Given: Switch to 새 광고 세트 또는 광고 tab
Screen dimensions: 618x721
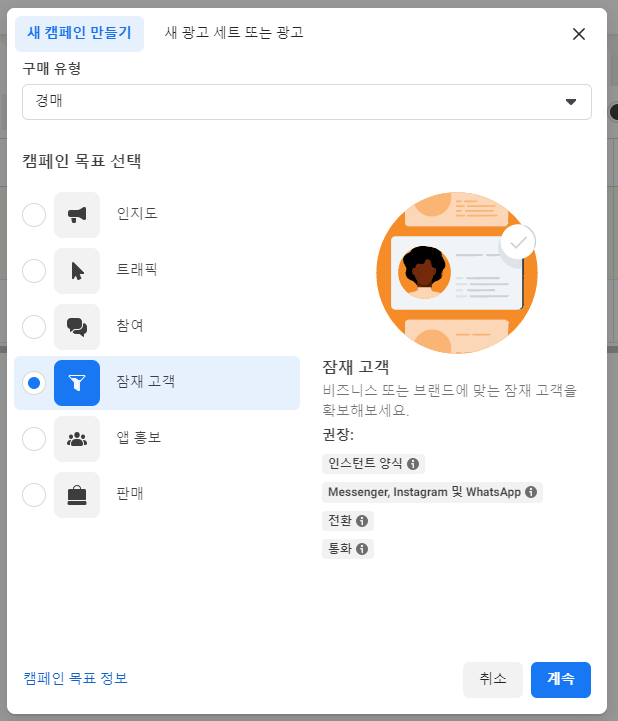Looking at the screenshot, I should point(234,33).
